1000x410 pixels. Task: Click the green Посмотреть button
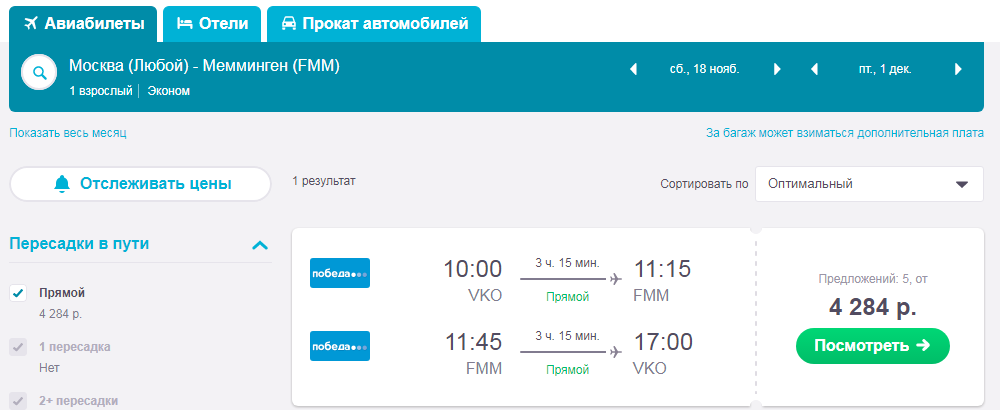pos(872,346)
